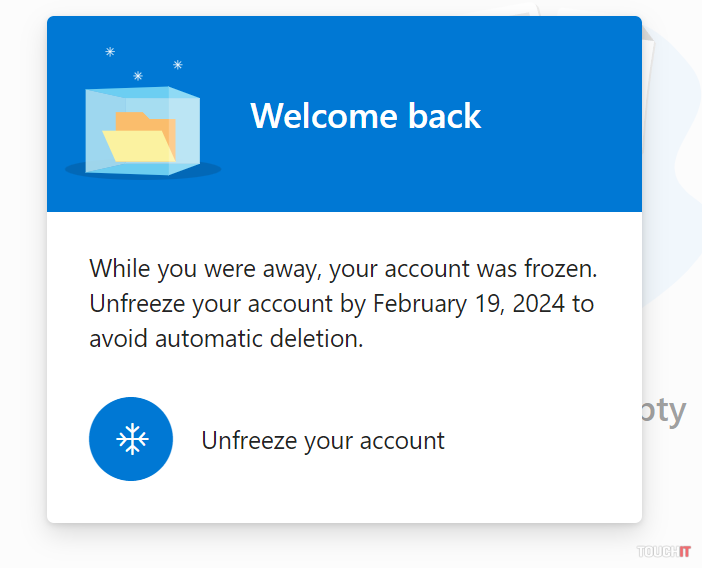The height and width of the screenshot is (568, 702).
Task: Click the "Welcome back" heading
Action: 365,116
